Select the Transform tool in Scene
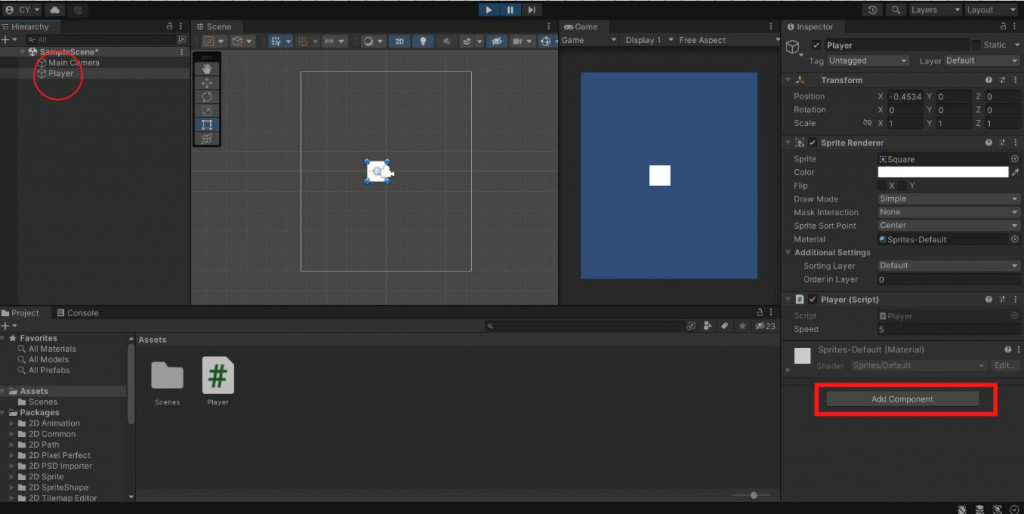The height and width of the screenshot is (514, 1024). (207, 138)
